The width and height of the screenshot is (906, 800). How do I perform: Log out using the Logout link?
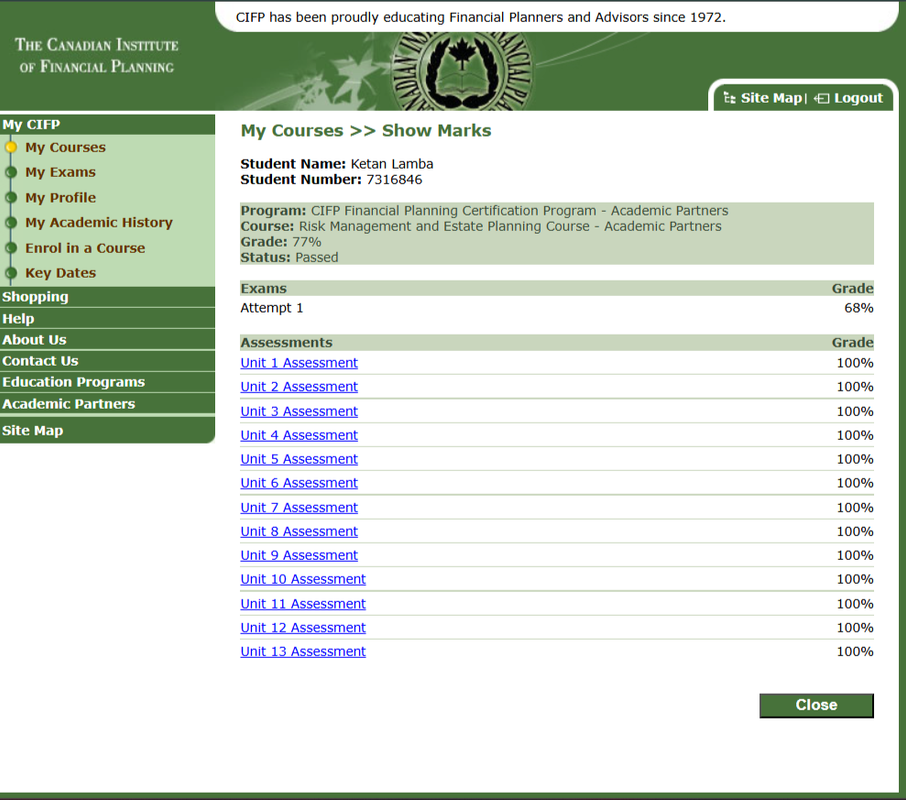858,98
